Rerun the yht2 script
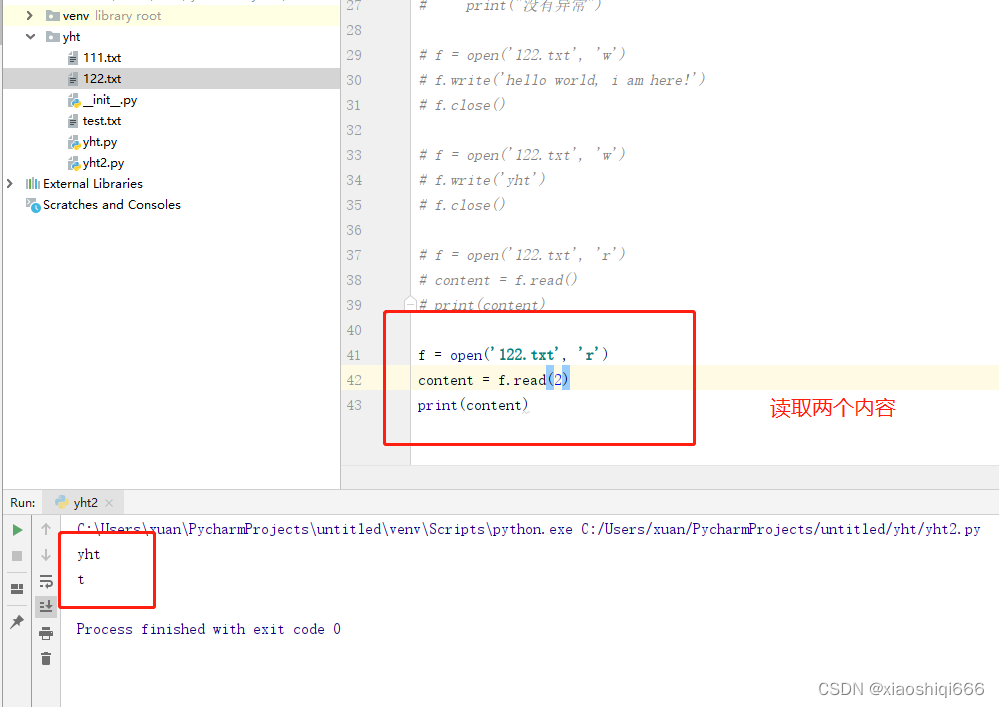999x707 pixels. point(17,527)
